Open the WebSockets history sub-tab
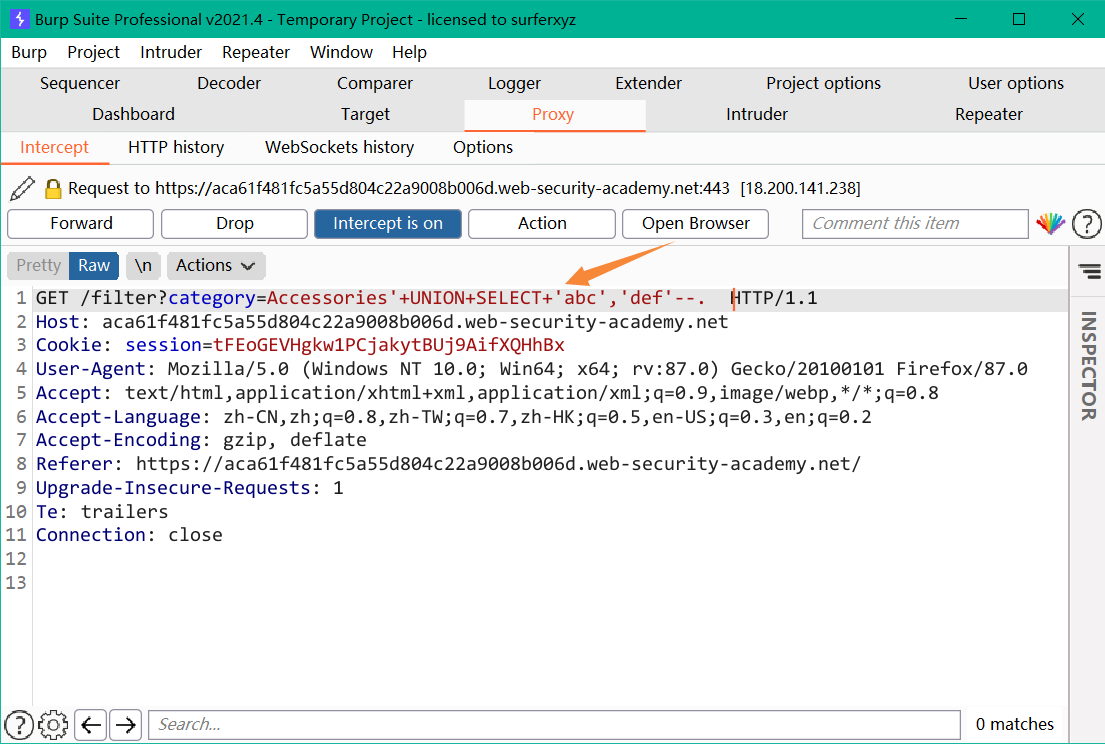 pos(340,147)
